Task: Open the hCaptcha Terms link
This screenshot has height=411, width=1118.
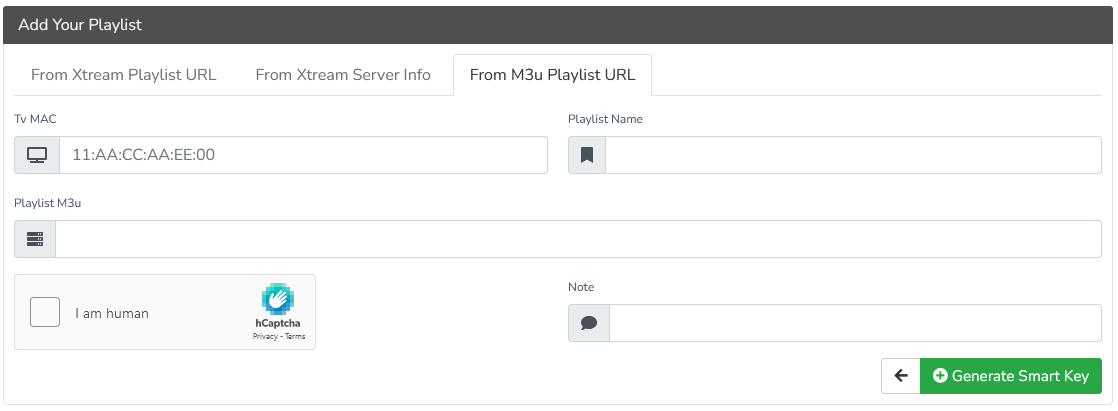Action: (x=295, y=337)
